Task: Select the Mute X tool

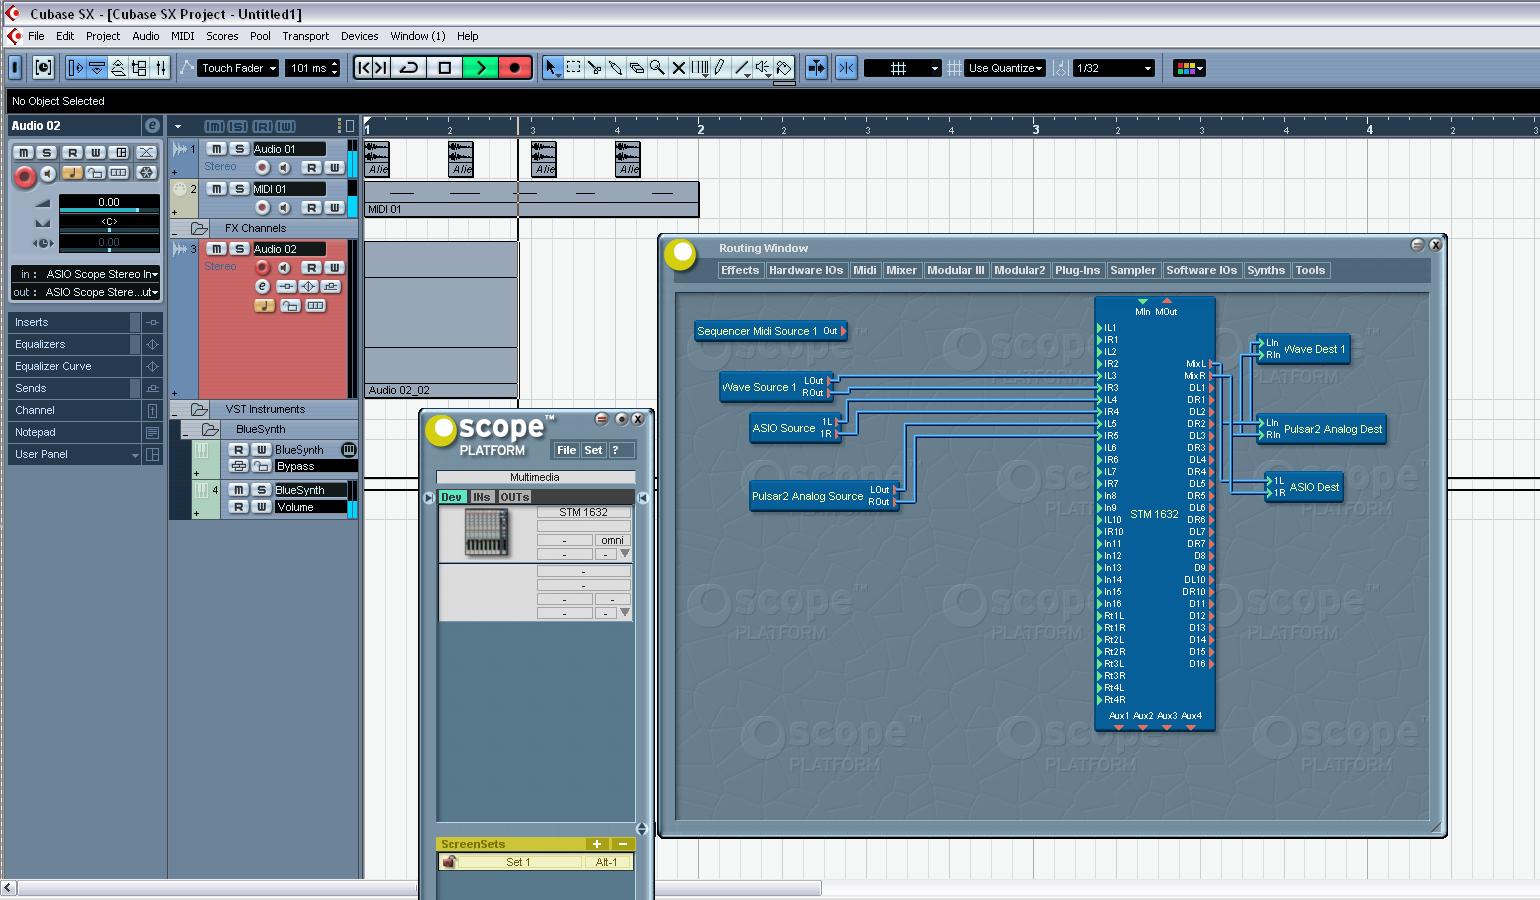Action: point(678,68)
